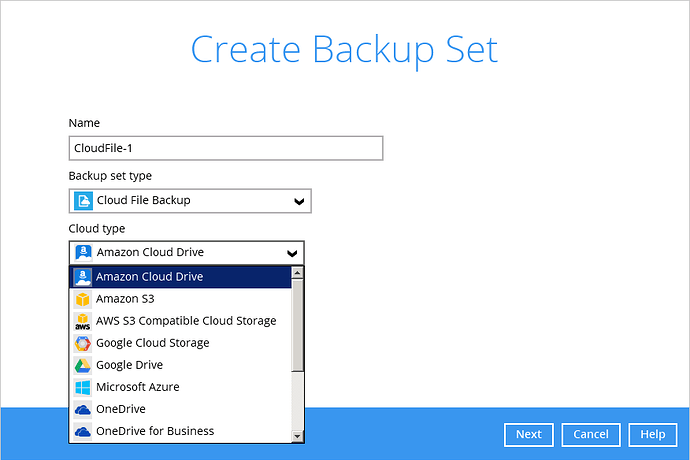The width and height of the screenshot is (690, 460).
Task: Click the OneDrive cloud icon
Action: pyautogui.click(x=82, y=409)
